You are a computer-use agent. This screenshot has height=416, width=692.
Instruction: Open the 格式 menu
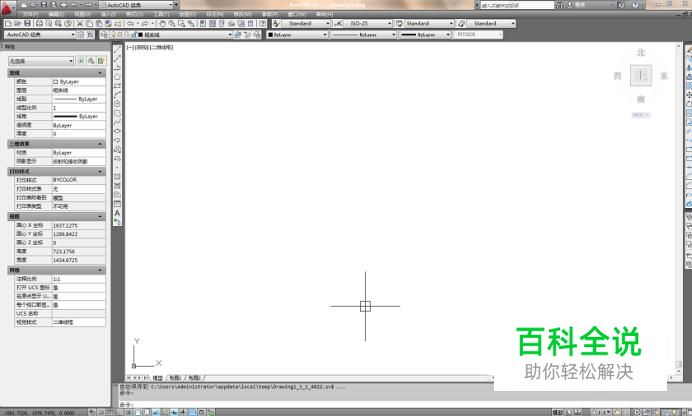click(x=135, y=14)
